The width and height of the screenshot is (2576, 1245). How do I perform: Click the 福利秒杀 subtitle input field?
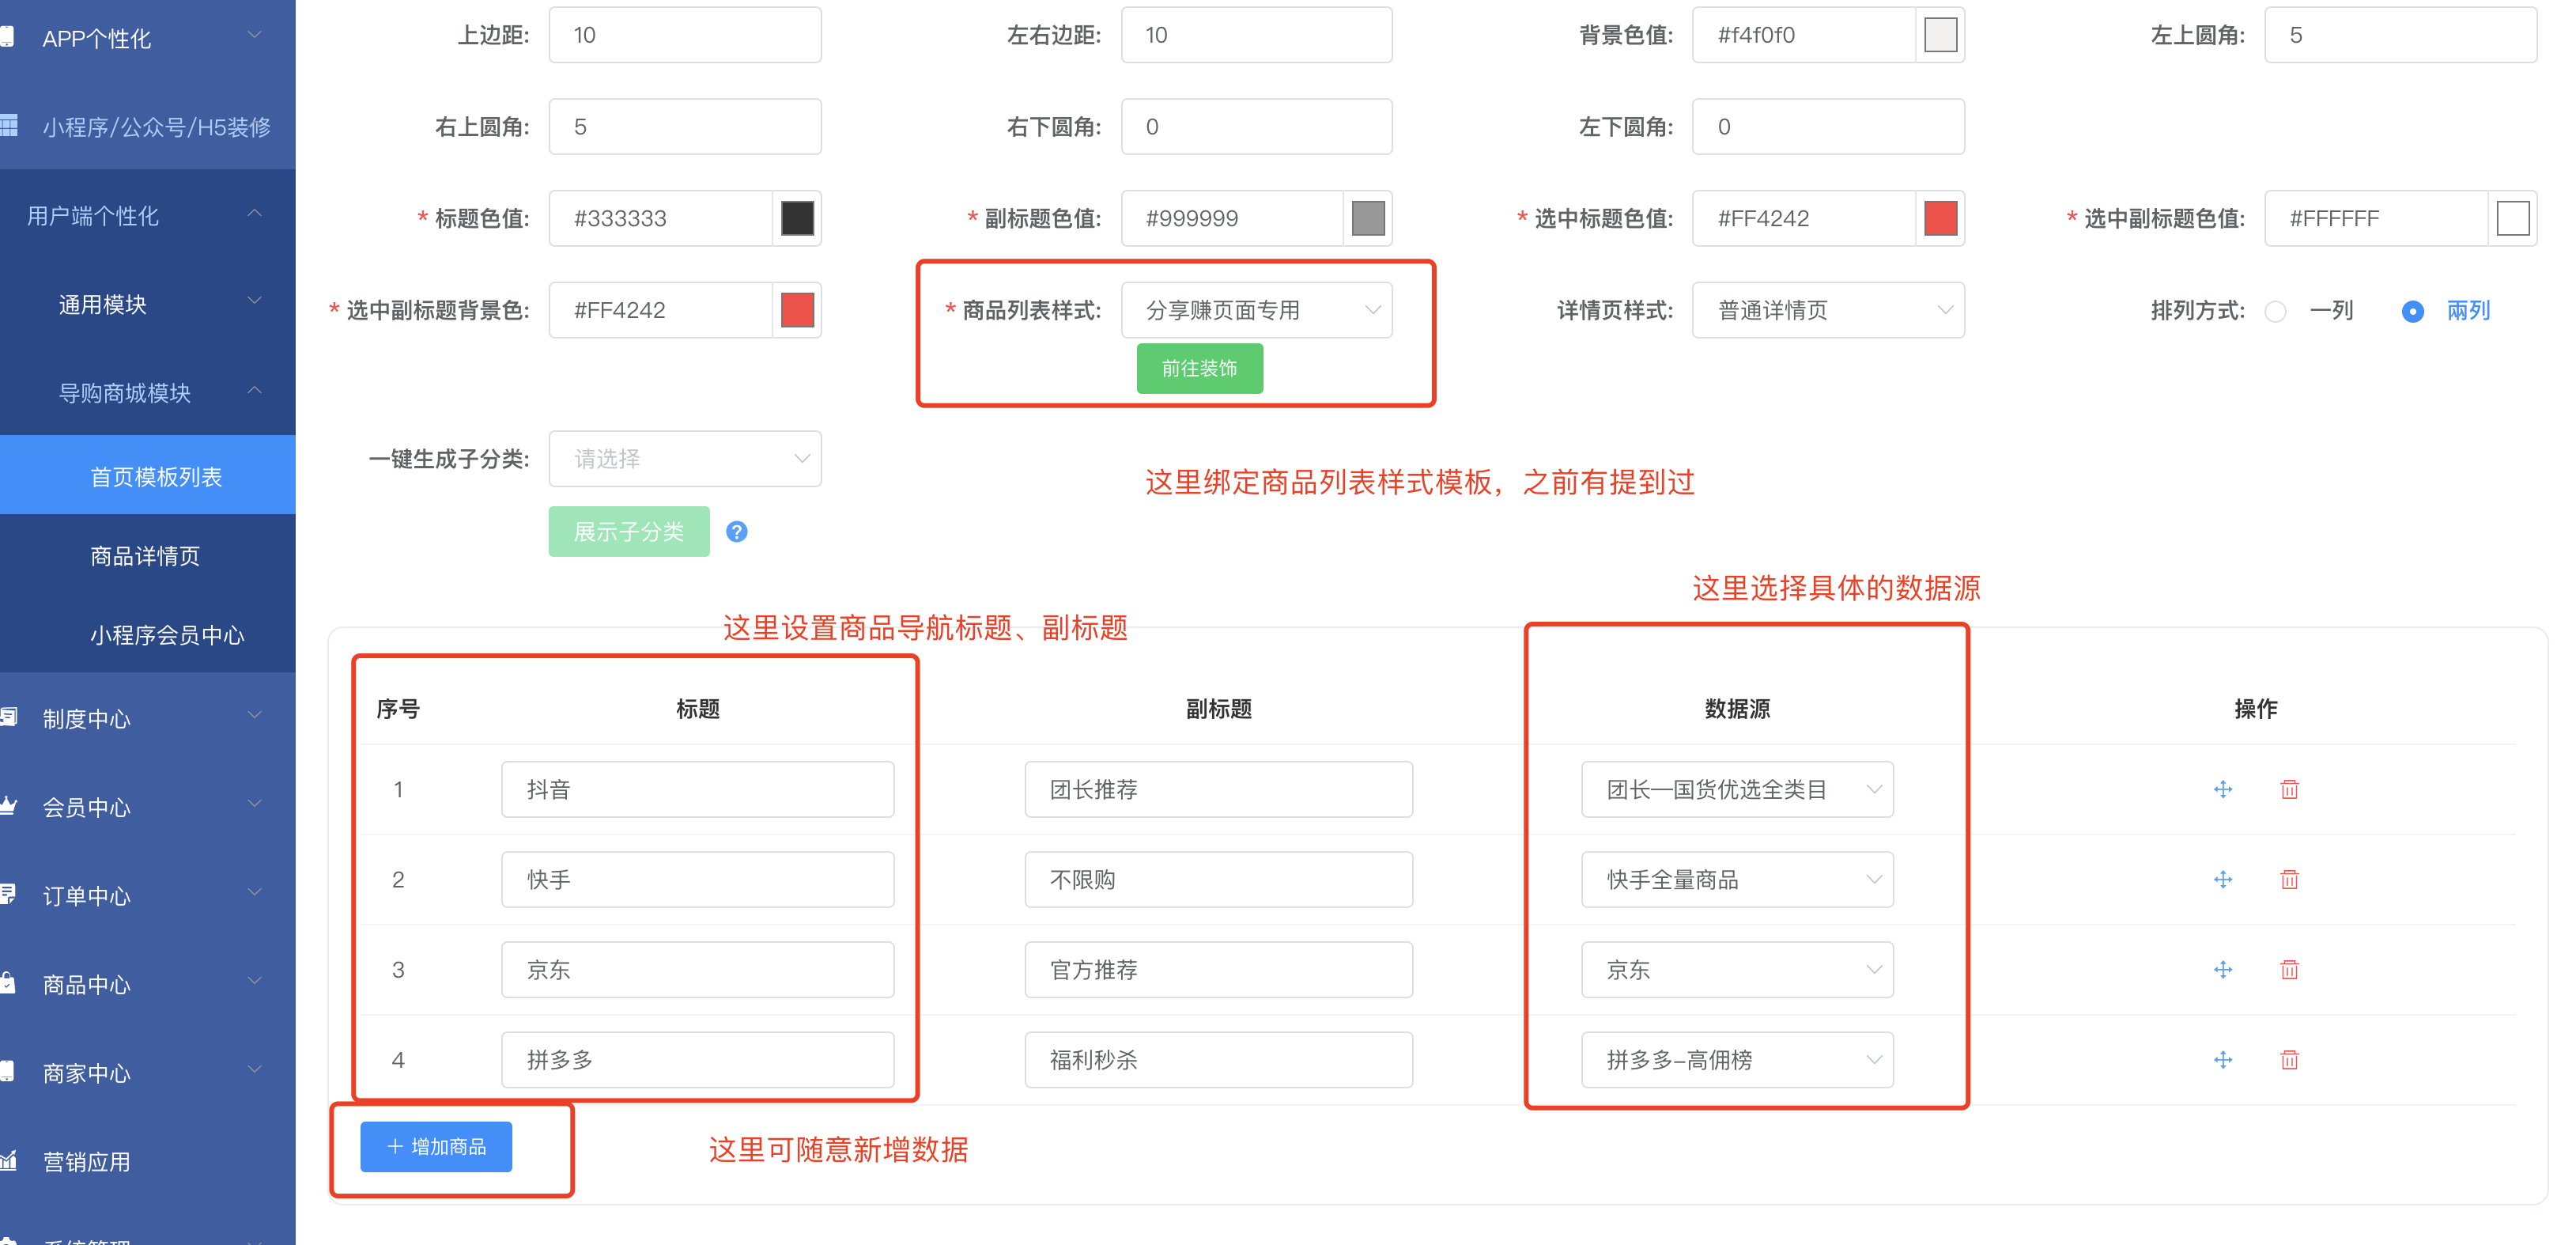click(1218, 1059)
